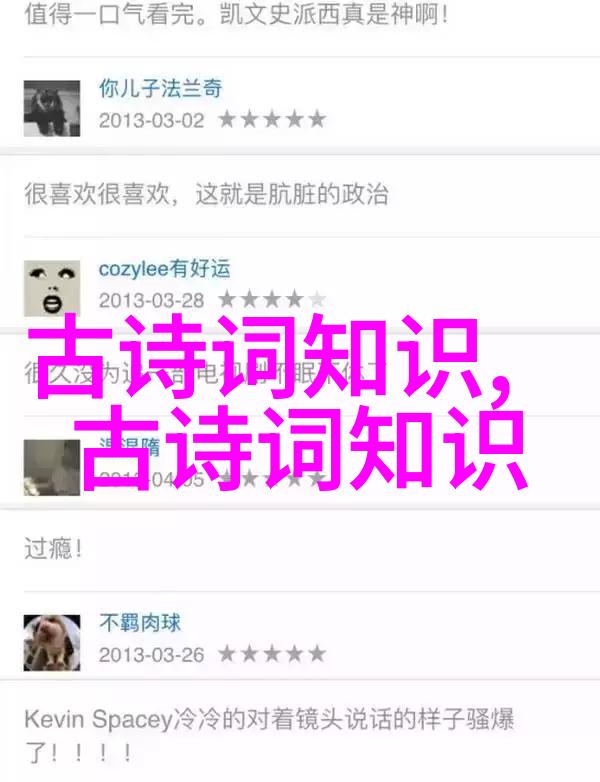Open the Kevin Spacey review text

coord(269,736)
